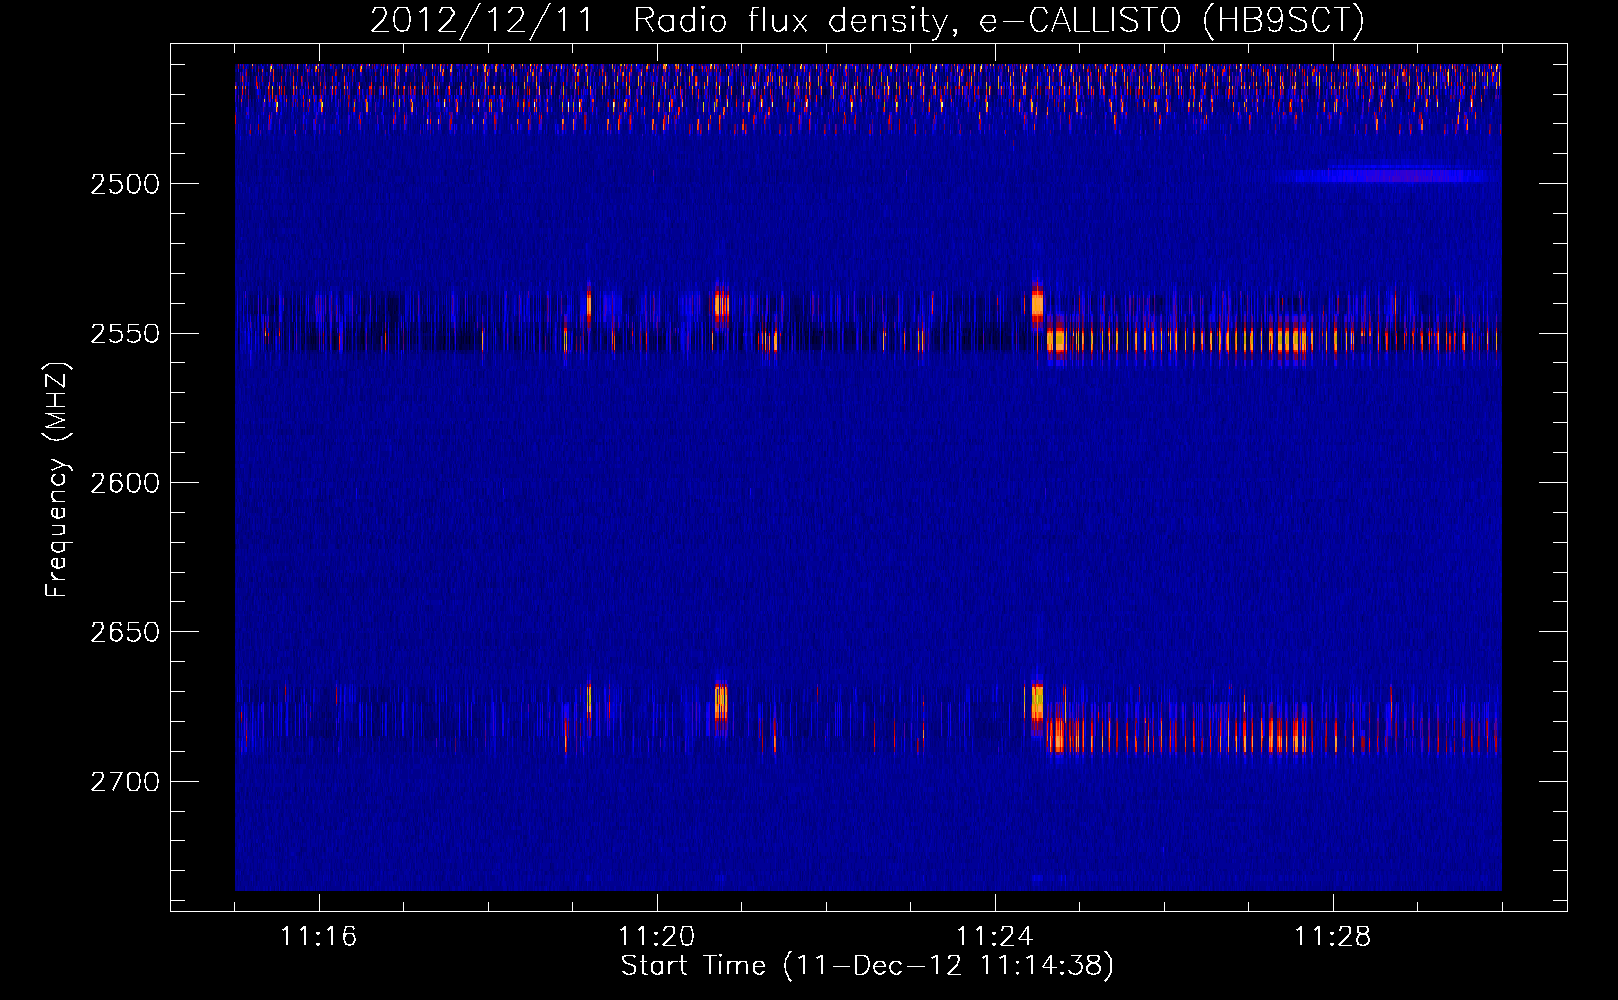1618x1000 pixels.
Task: Click the 2500 frequency tick label
Action: pyautogui.click(x=125, y=184)
